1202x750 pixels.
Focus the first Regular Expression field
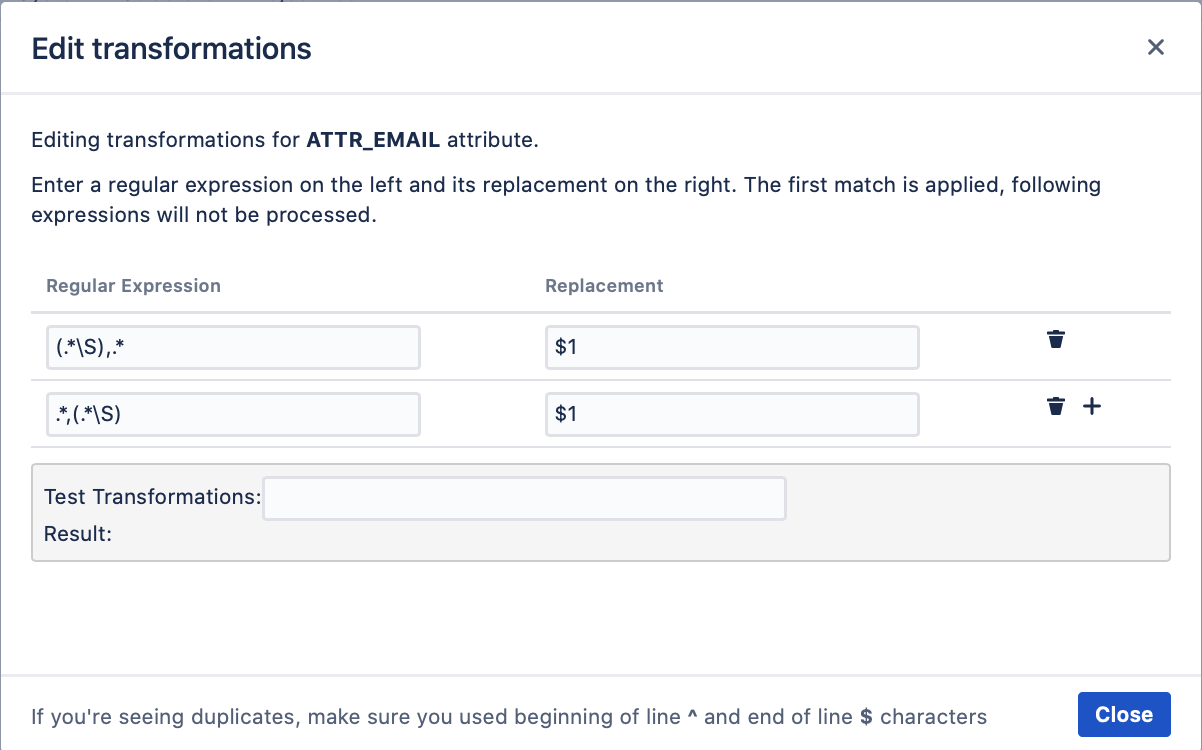click(233, 348)
